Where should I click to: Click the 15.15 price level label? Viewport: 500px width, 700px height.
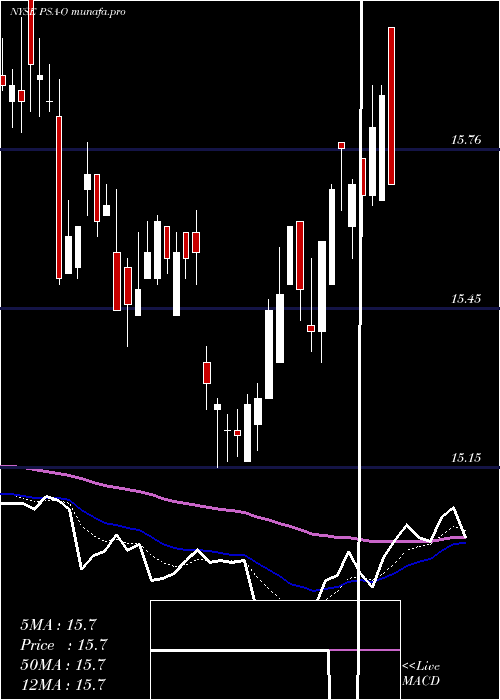[466, 458]
